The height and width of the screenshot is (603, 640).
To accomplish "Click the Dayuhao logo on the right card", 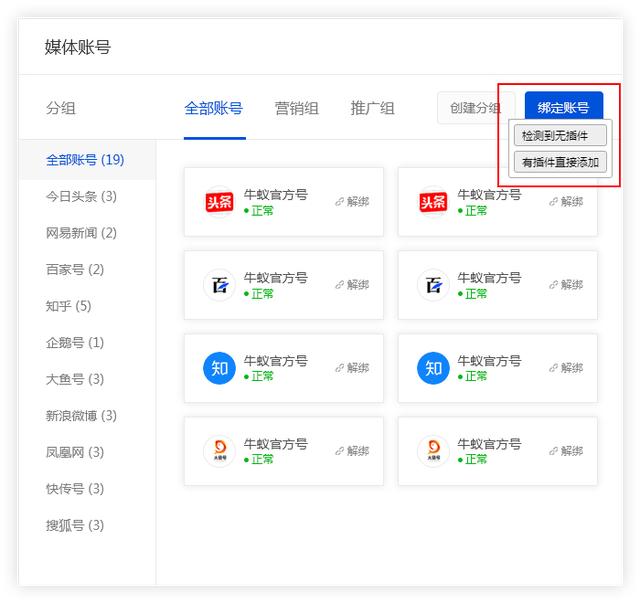I will 433,451.
